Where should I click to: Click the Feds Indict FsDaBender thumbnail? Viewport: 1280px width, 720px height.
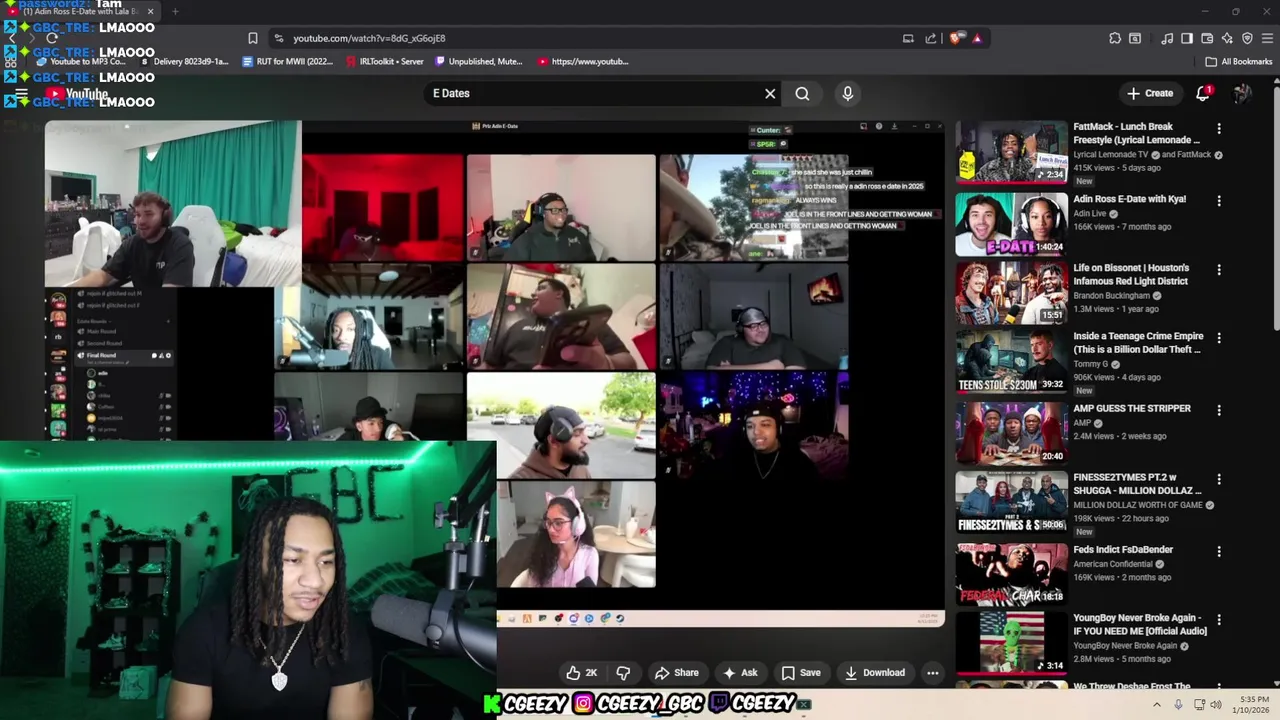[x=1012, y=575]
